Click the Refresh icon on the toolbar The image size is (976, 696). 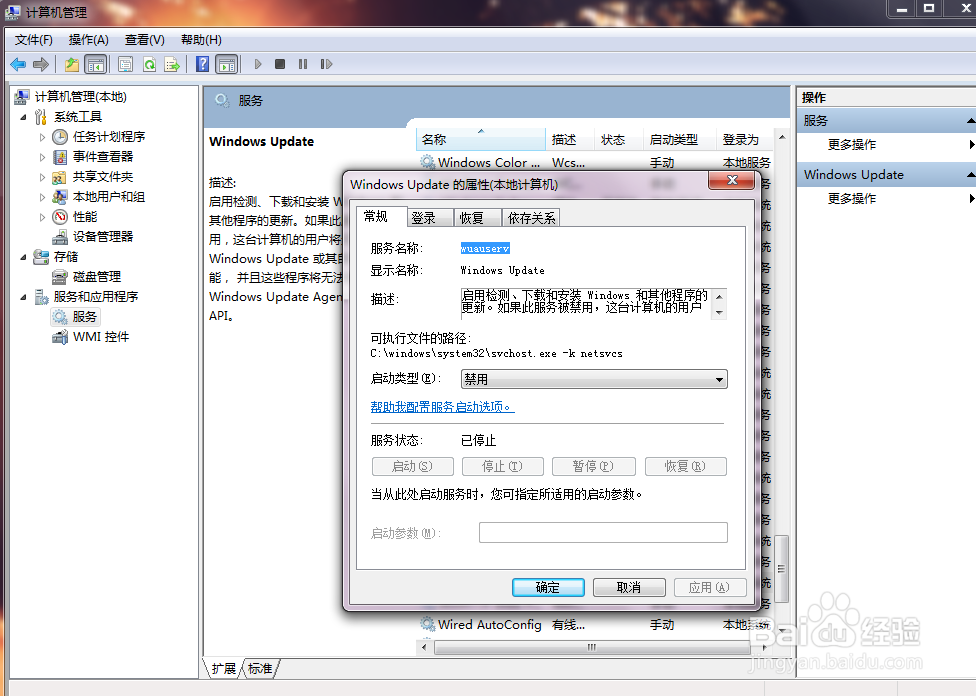[148, 63]
